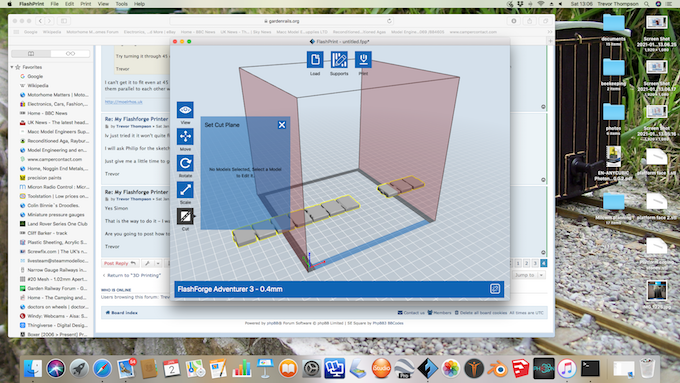Go to forum page 3
Viewport: 680px width, 383px height.
[535, 263]
